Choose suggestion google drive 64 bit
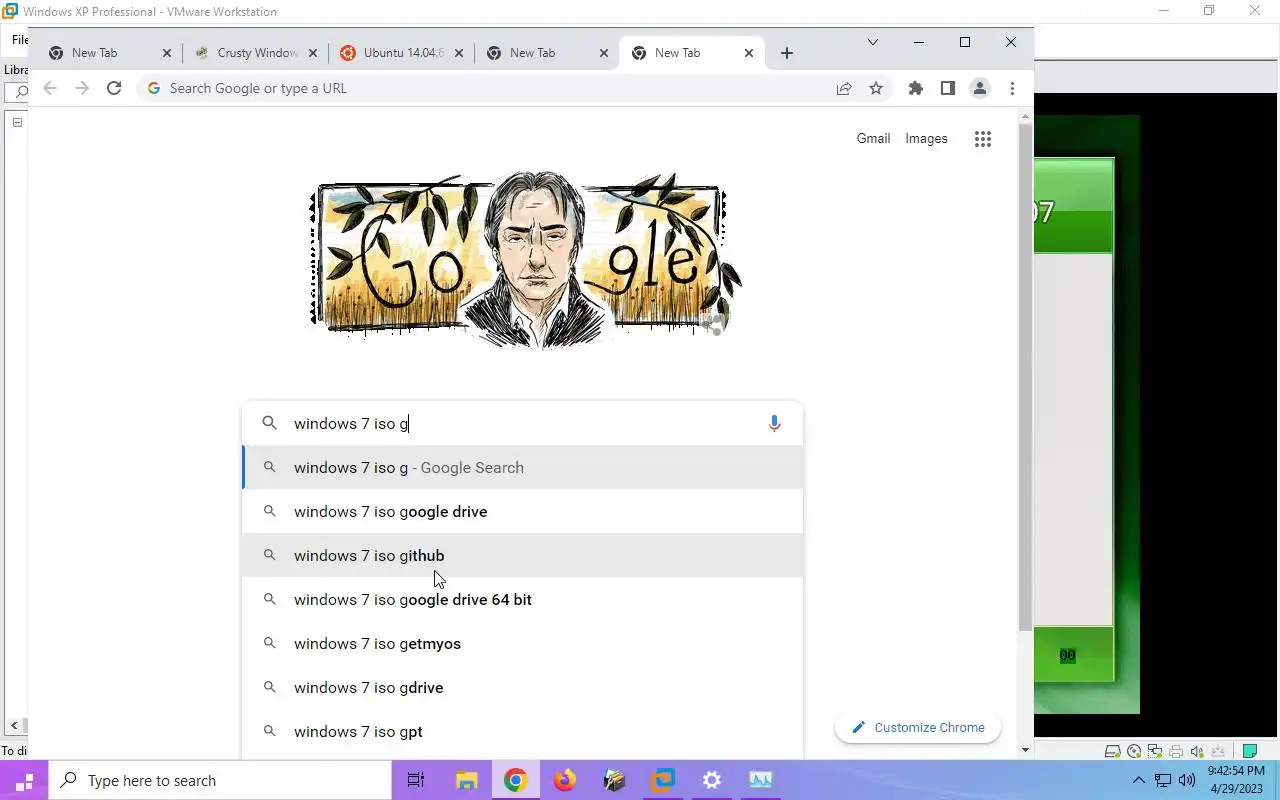 522,600
